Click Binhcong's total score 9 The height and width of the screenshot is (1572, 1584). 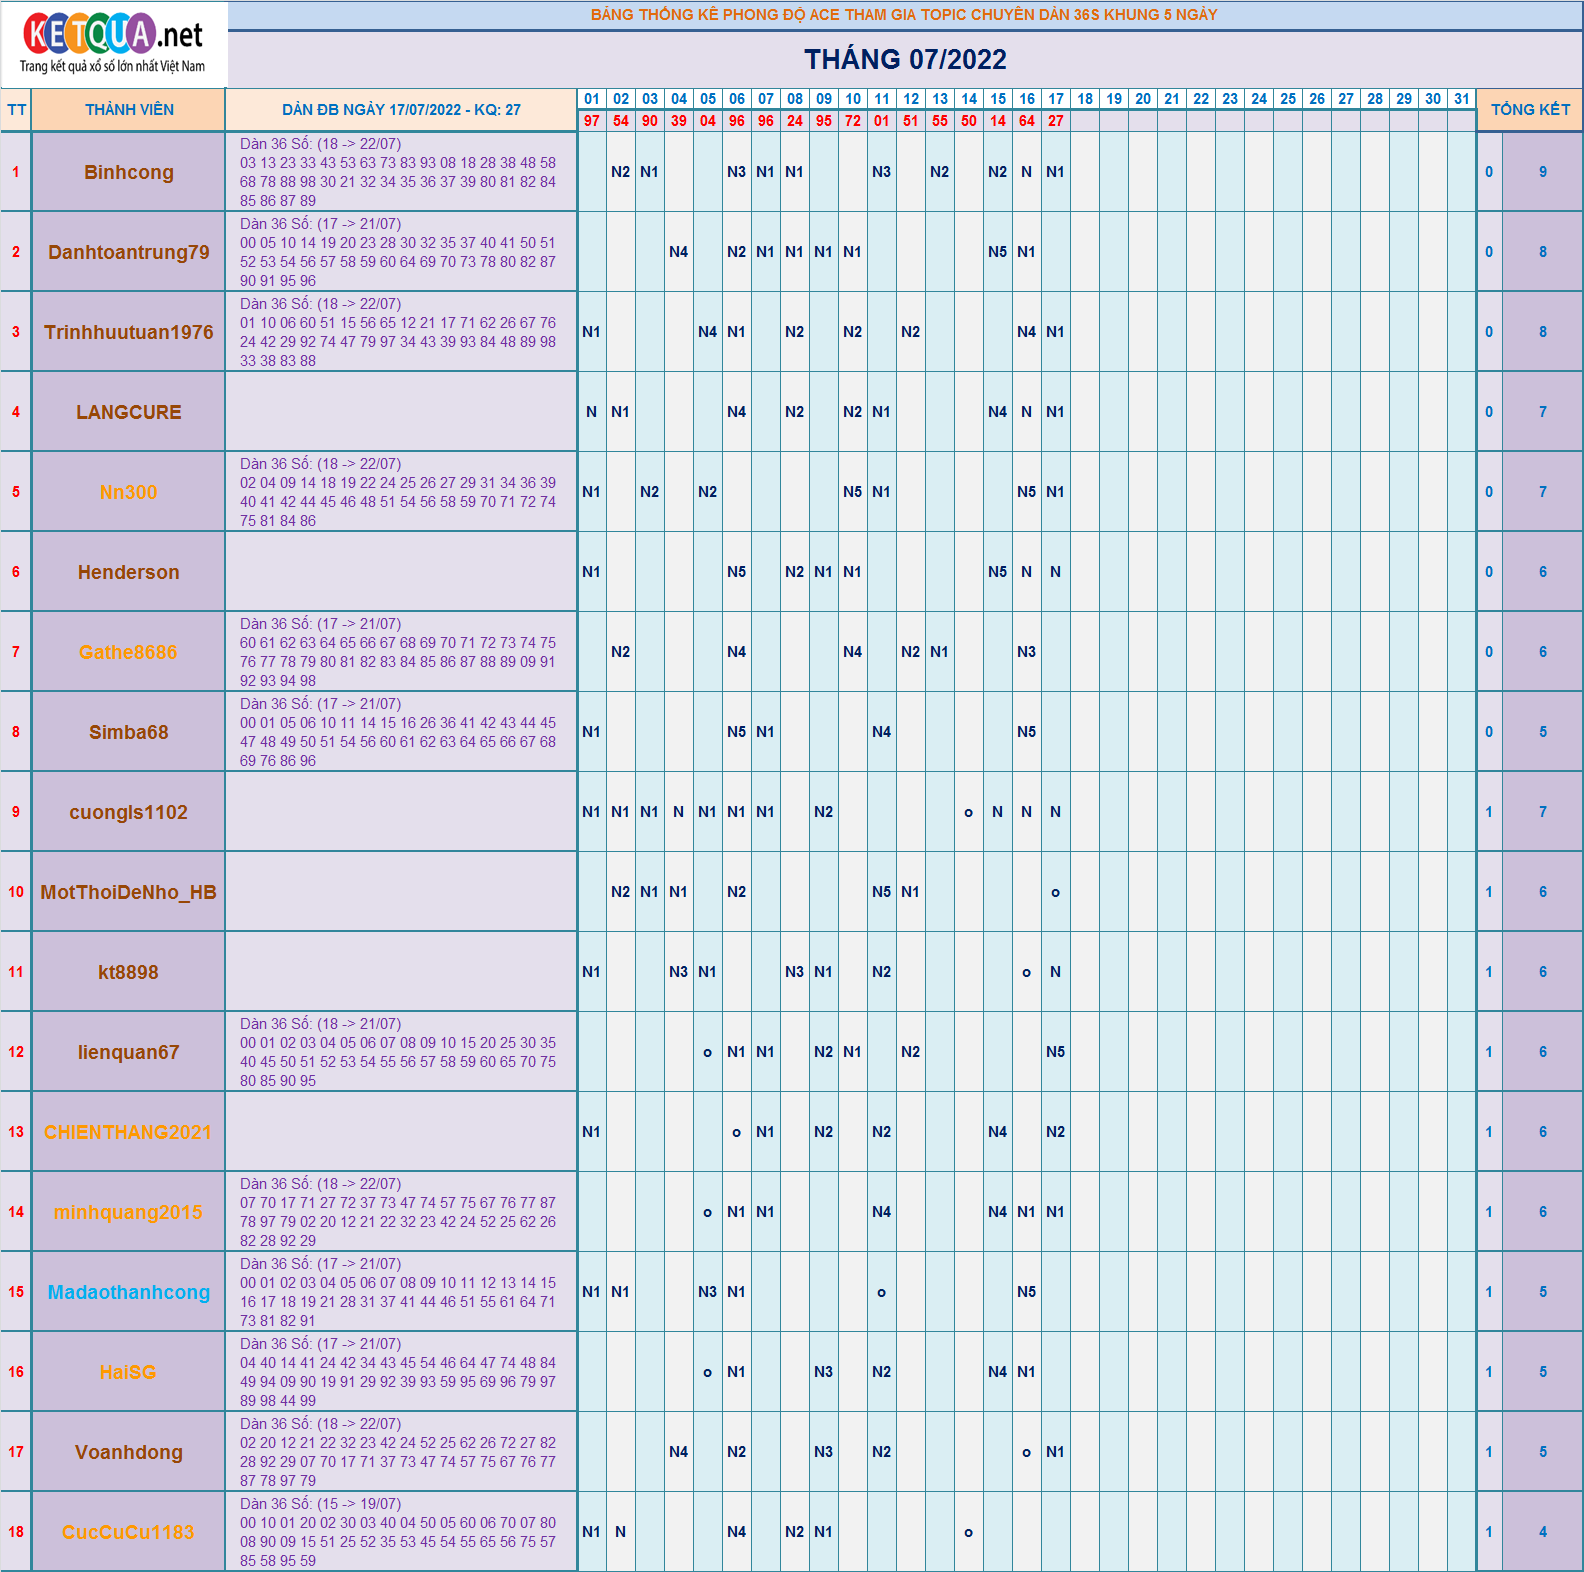pos(1543,172)
